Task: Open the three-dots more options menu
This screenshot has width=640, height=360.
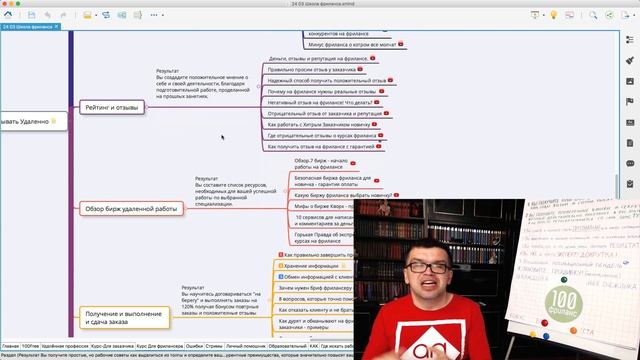Action: [x=154, y=15]
